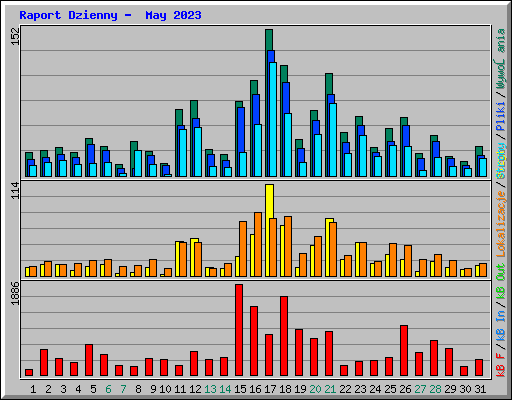Click the Pliki legend label
Image resolution: width=512 pixels, height=400 pixels.
point(500,116)
